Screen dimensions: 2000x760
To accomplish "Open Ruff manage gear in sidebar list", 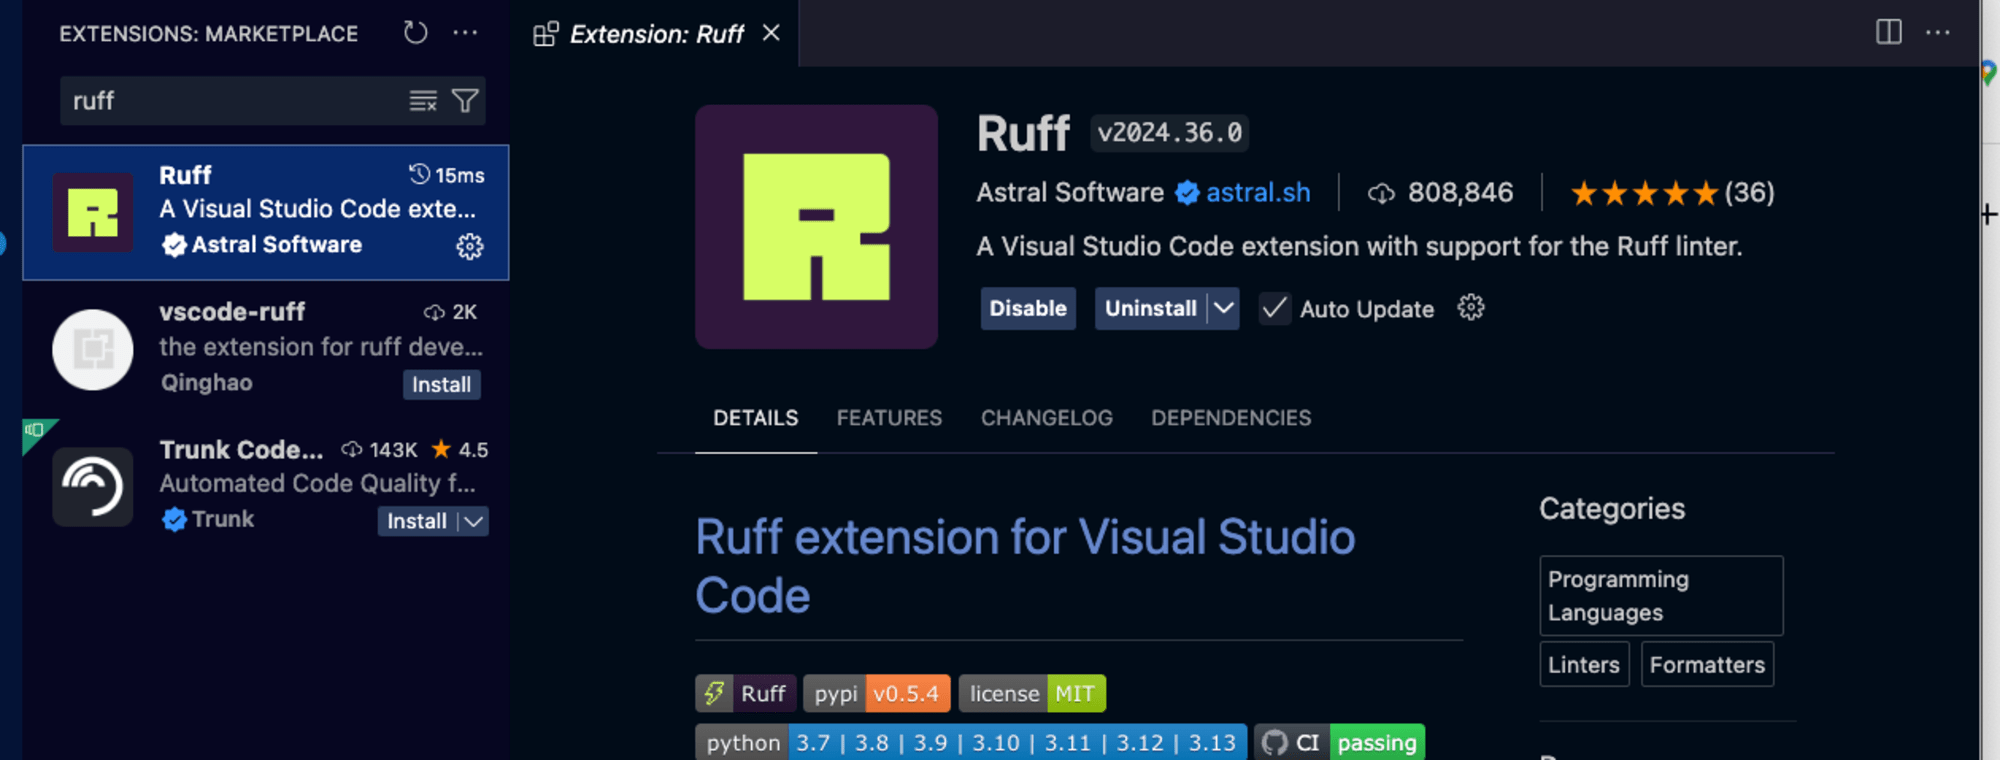I will [470, 246].
